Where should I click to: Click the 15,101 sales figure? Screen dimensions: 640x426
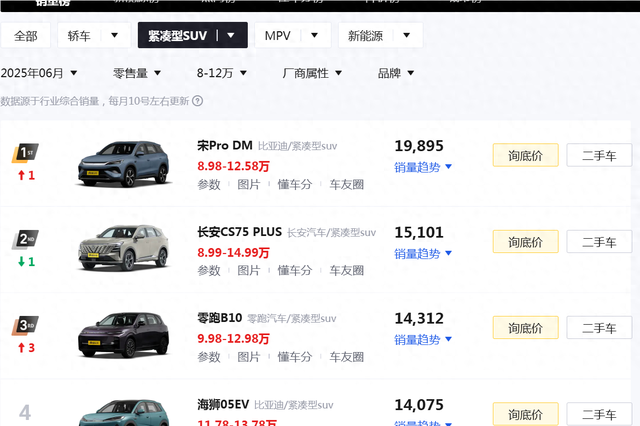pyautogui.click(x=419, y=232)
